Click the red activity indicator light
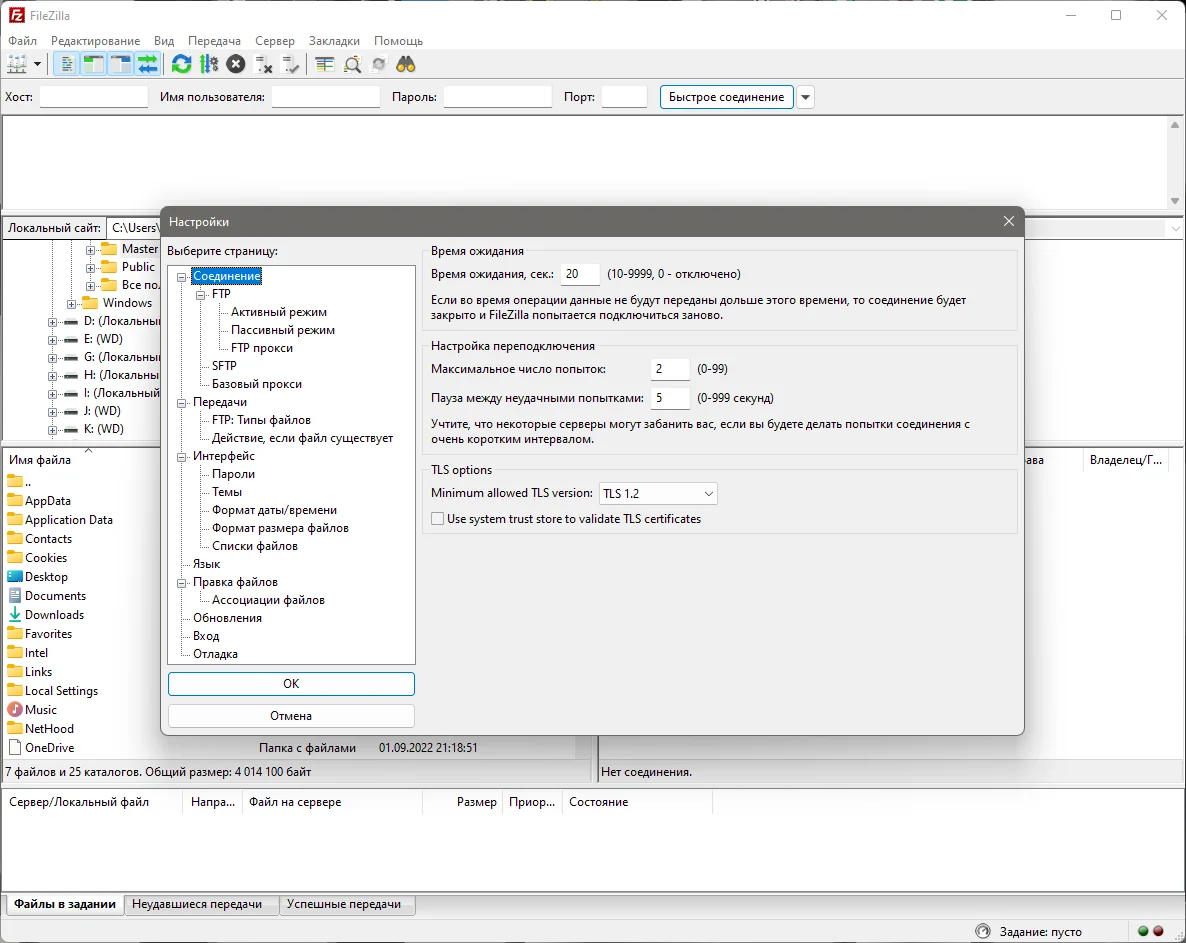Image resolution: width=1186 pixels, height=943 pixels. 1158,931
